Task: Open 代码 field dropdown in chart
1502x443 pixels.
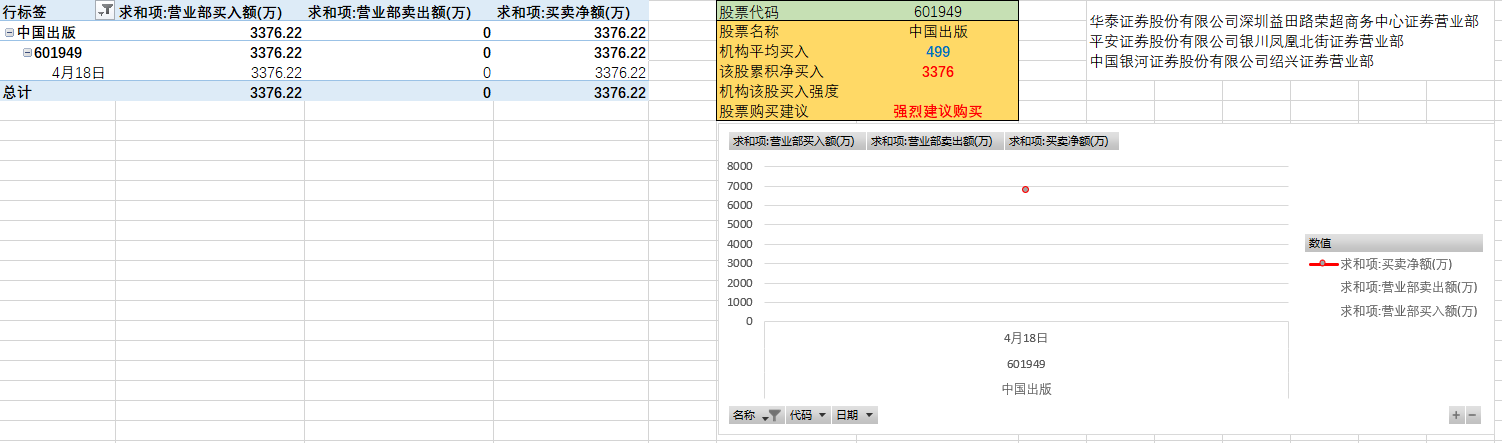Action: point(808,415)
